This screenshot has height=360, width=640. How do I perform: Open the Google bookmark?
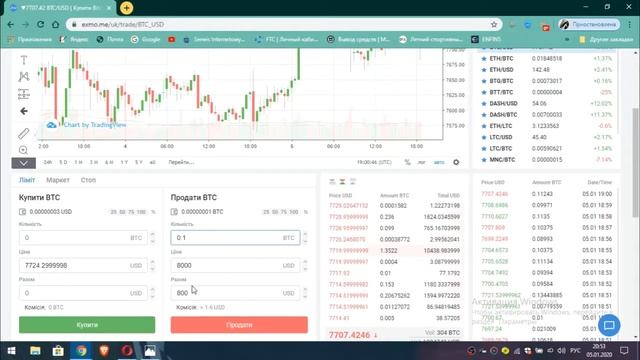click(x=146, y=39)
